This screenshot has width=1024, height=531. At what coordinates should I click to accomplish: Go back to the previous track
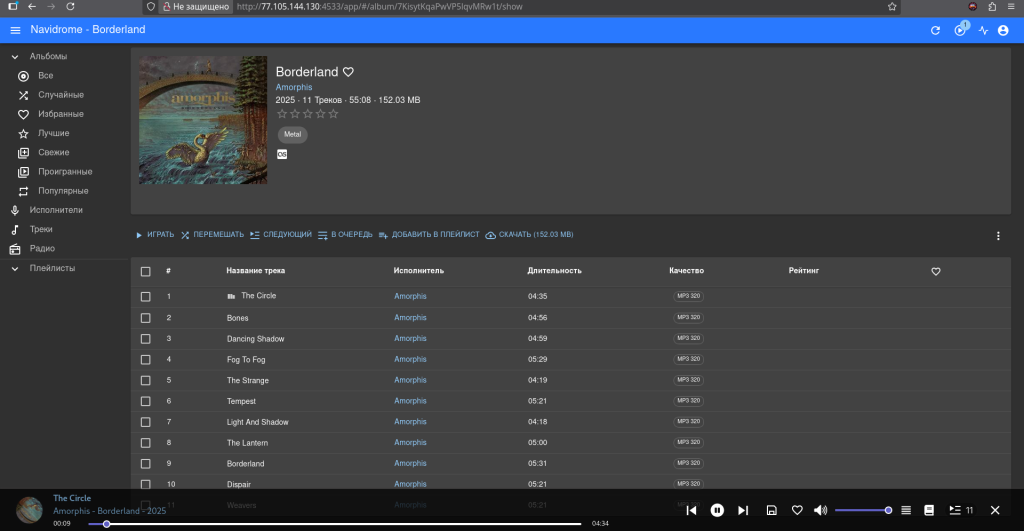pyautogui.click(x=691, y=510)
